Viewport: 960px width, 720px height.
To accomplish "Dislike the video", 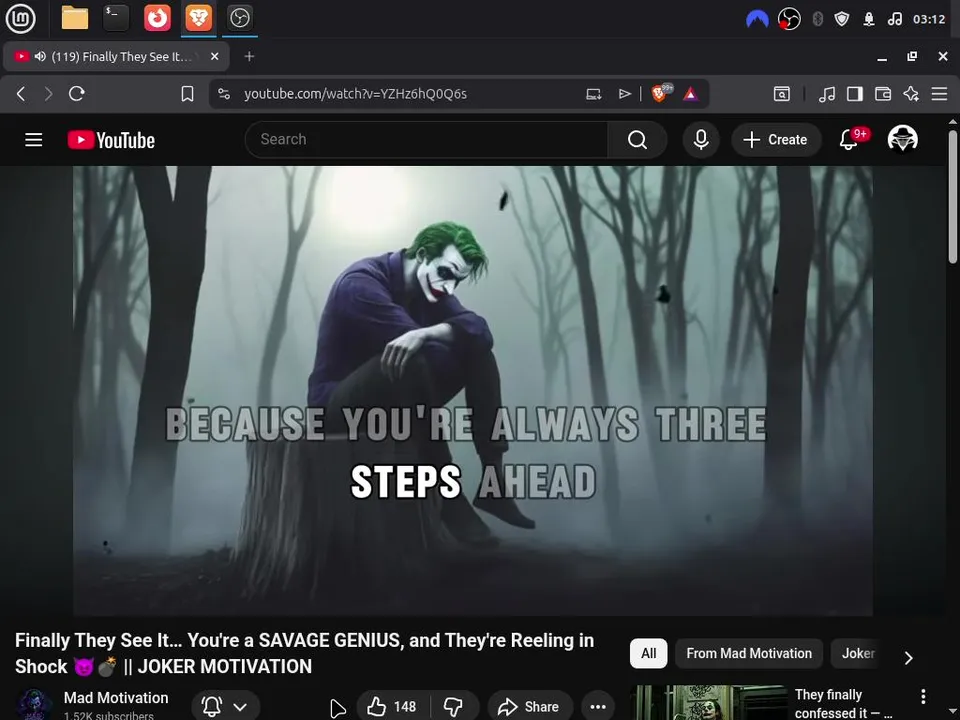I will [x=454, y=707].
